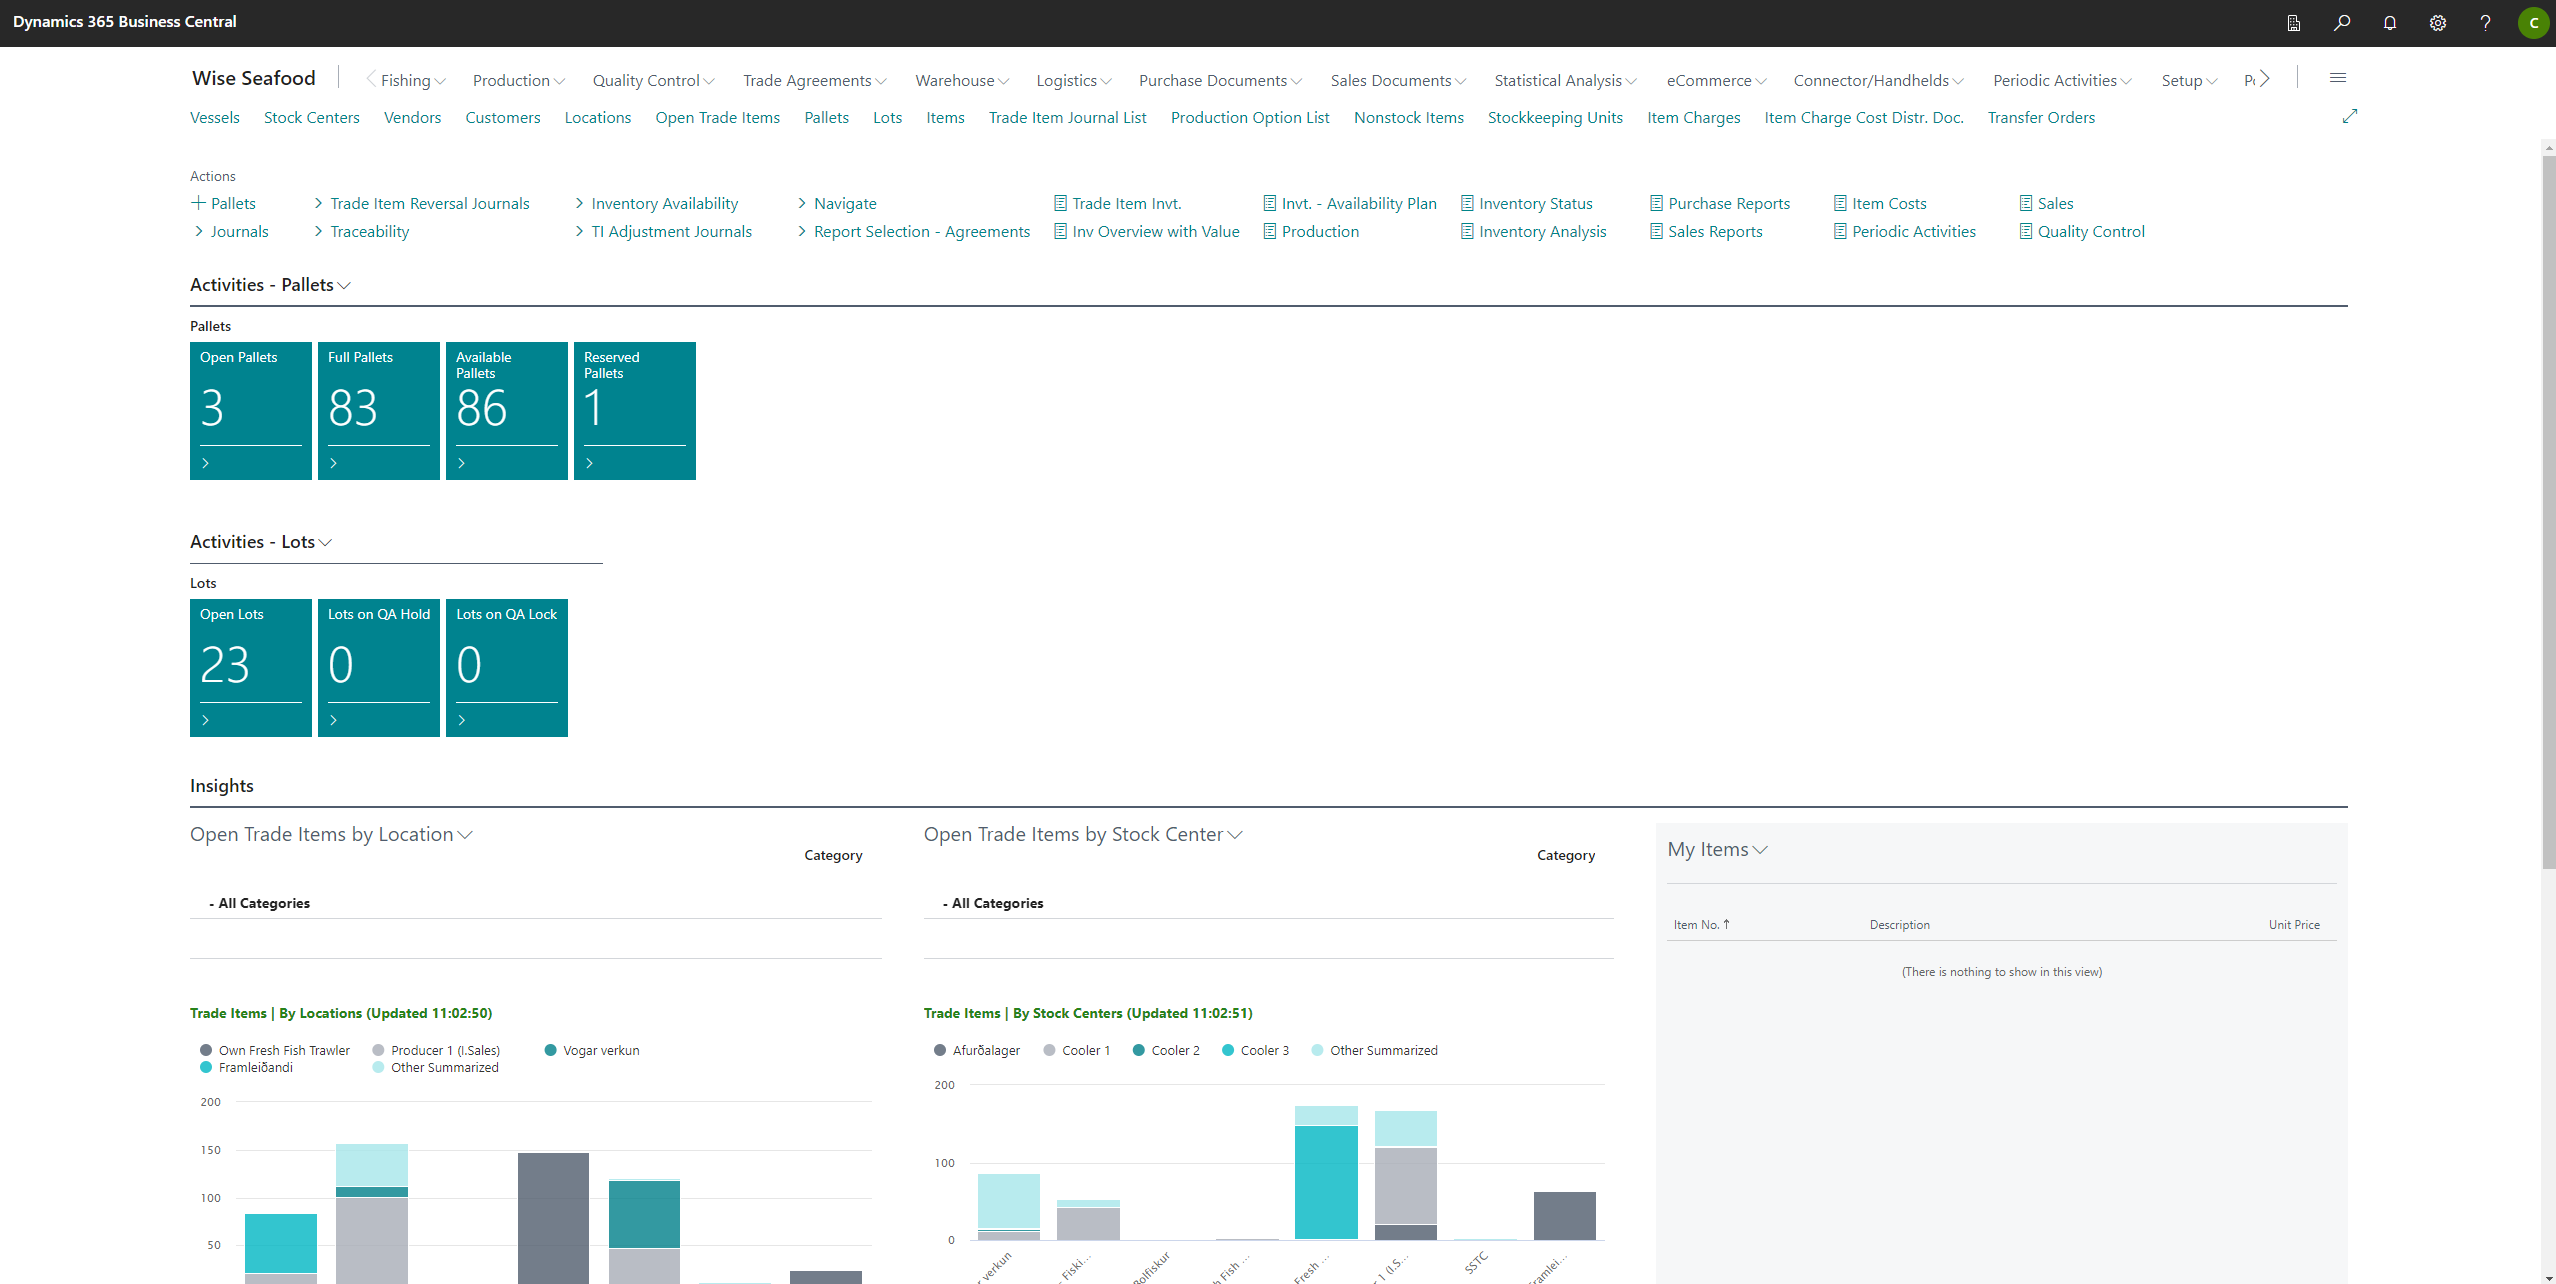Image resolution: width=2556 pixels, height=1284 pixels.
Task: Click the Item Costs report icon
Action: click(1840, 203)
